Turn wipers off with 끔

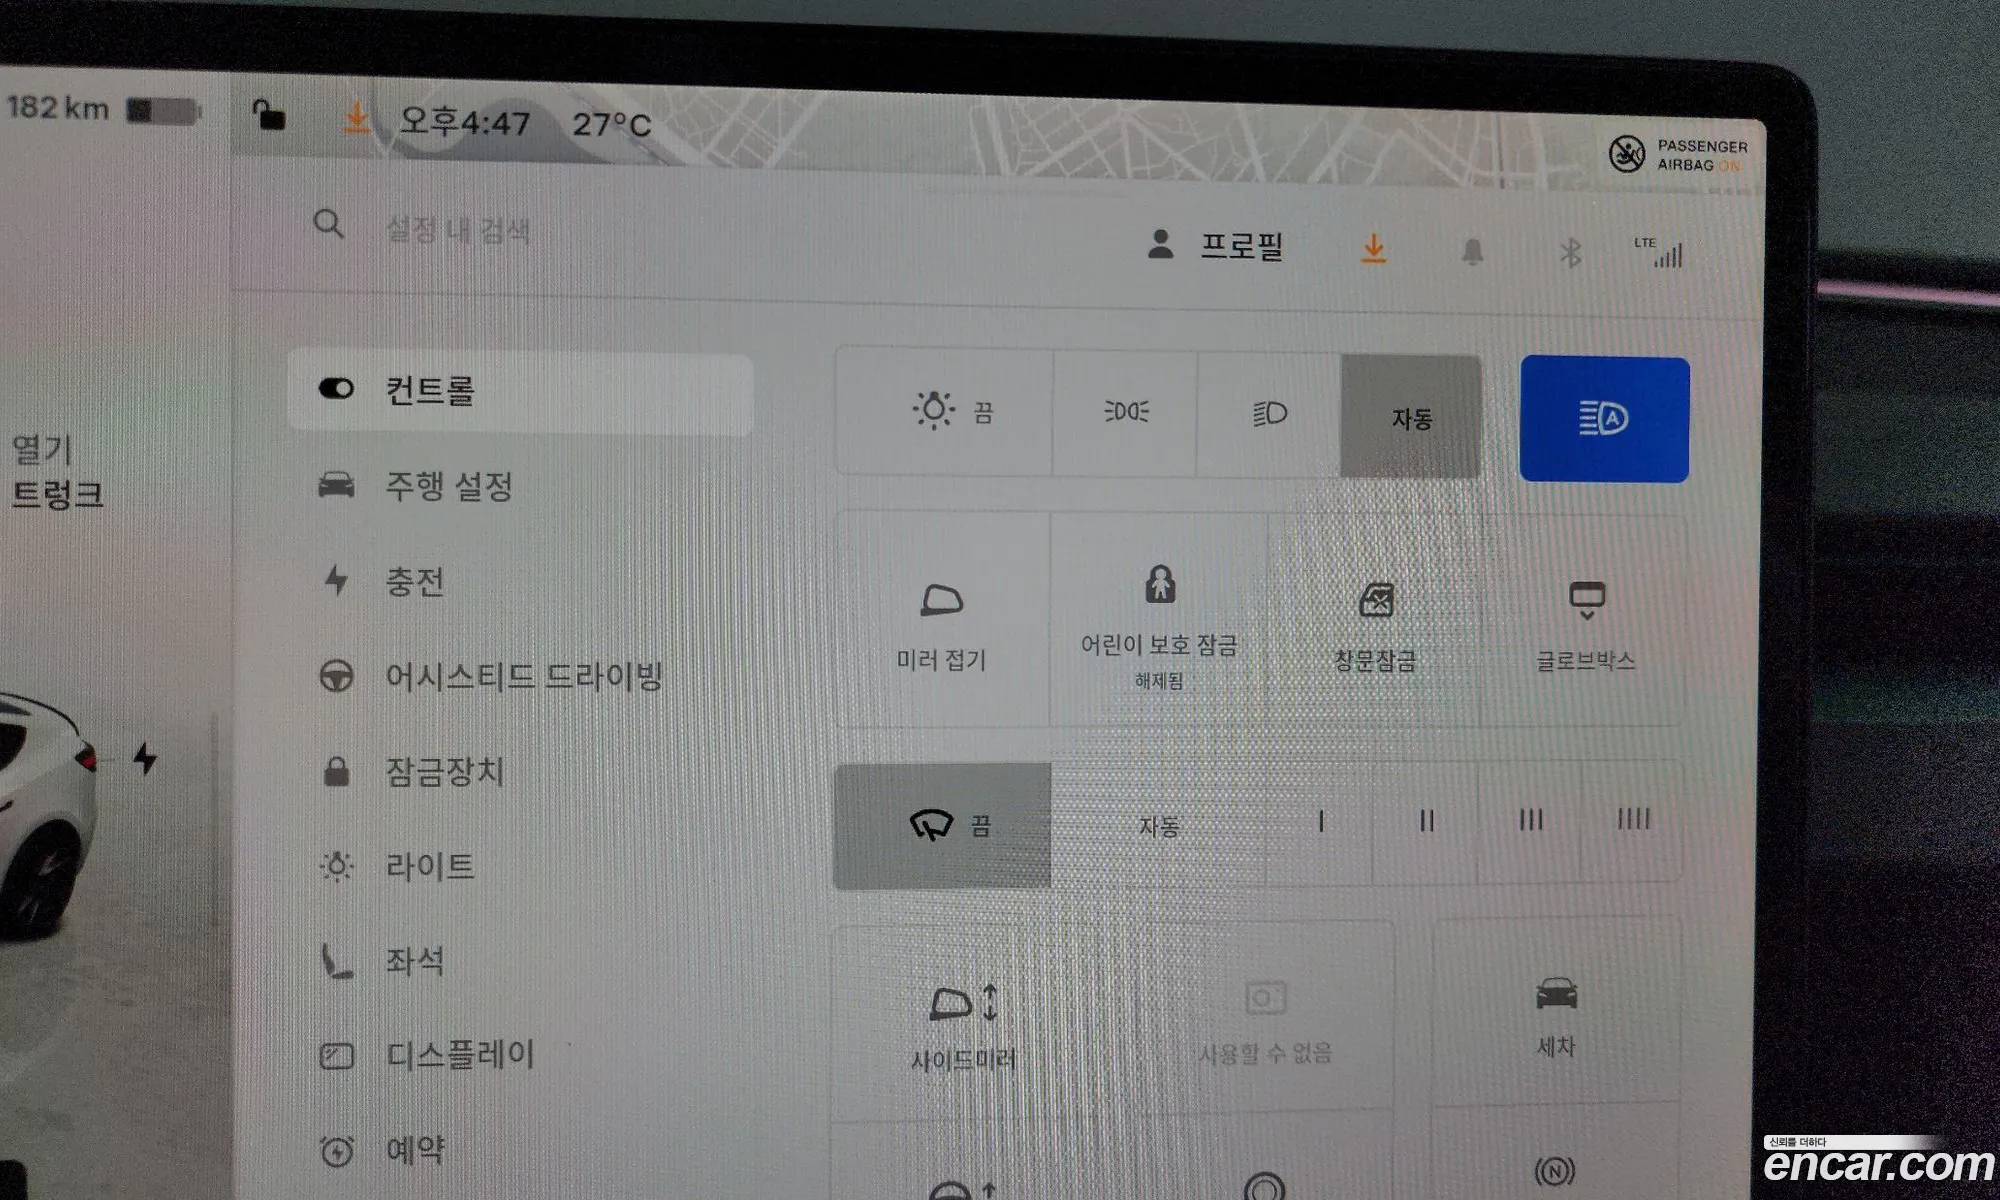tap(942, 826)
